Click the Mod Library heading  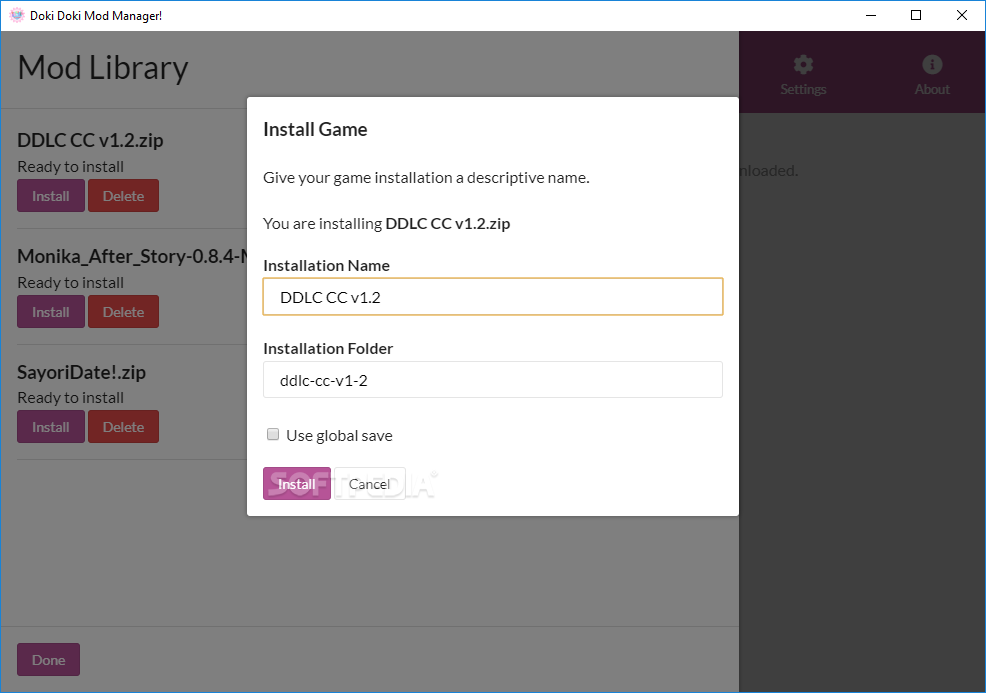coord(103,68)
